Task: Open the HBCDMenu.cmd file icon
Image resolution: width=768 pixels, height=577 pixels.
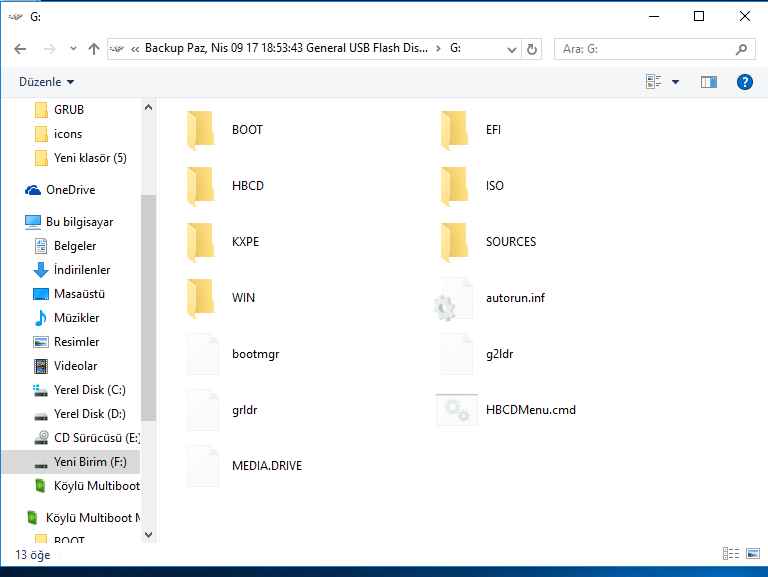Action: 454,409
